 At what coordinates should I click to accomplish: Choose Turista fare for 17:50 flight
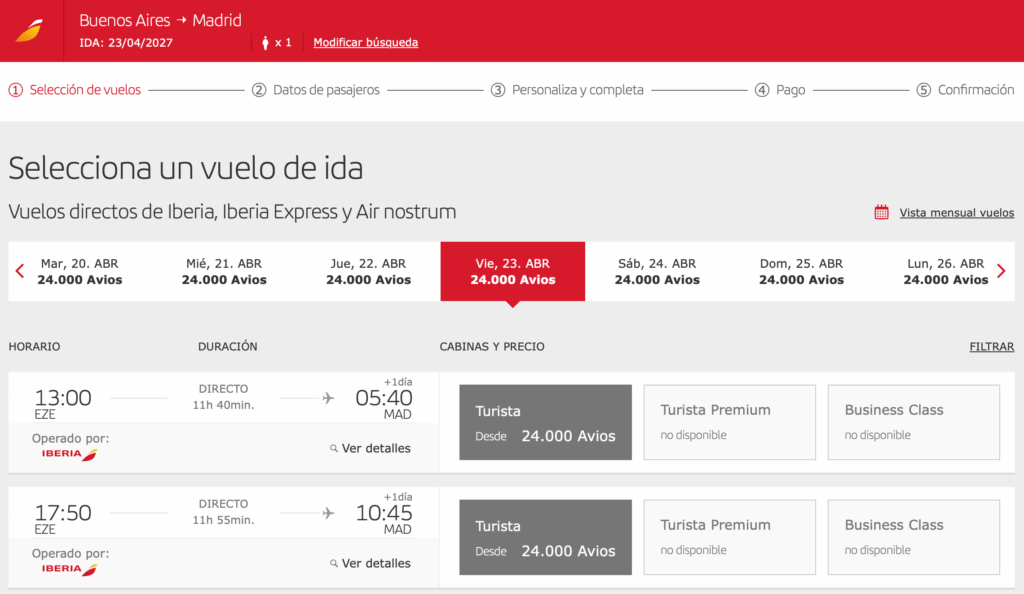[x=545, y=537]
